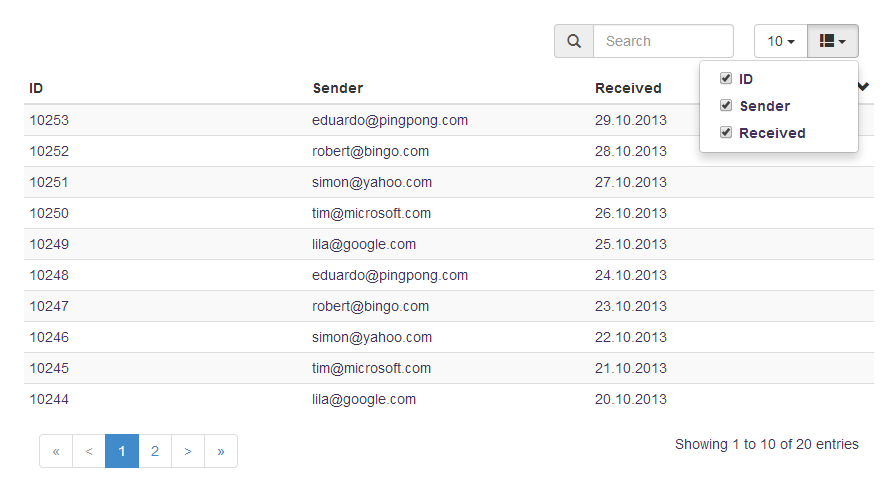Sort by Received column header
Screen dimensions: 890x489
click(x=628, y=88)
